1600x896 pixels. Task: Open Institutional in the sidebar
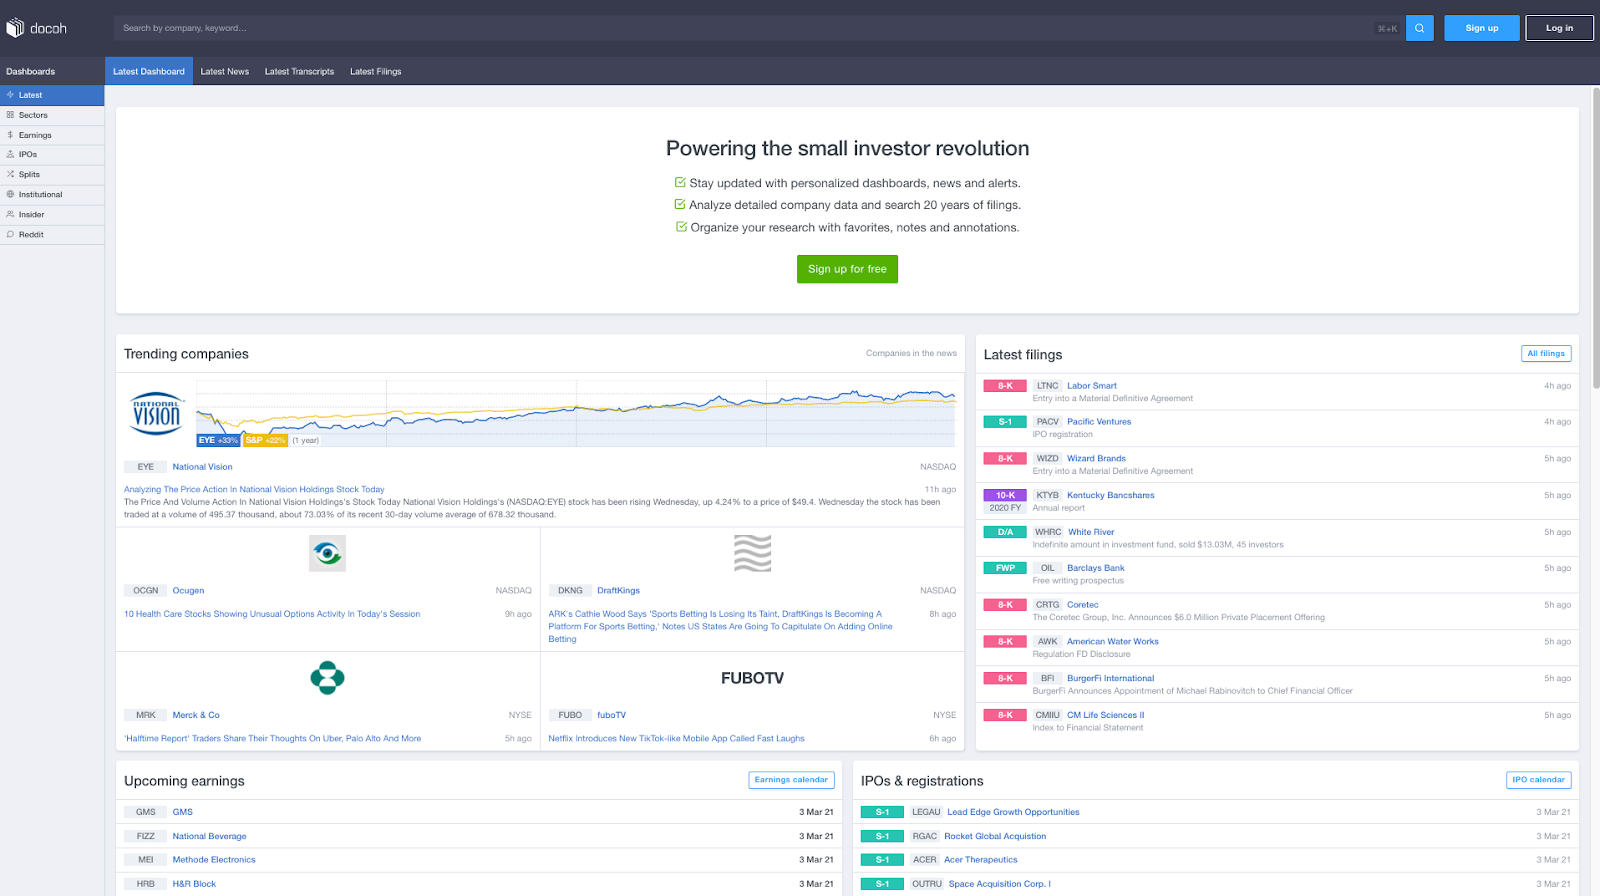(52, 194)
